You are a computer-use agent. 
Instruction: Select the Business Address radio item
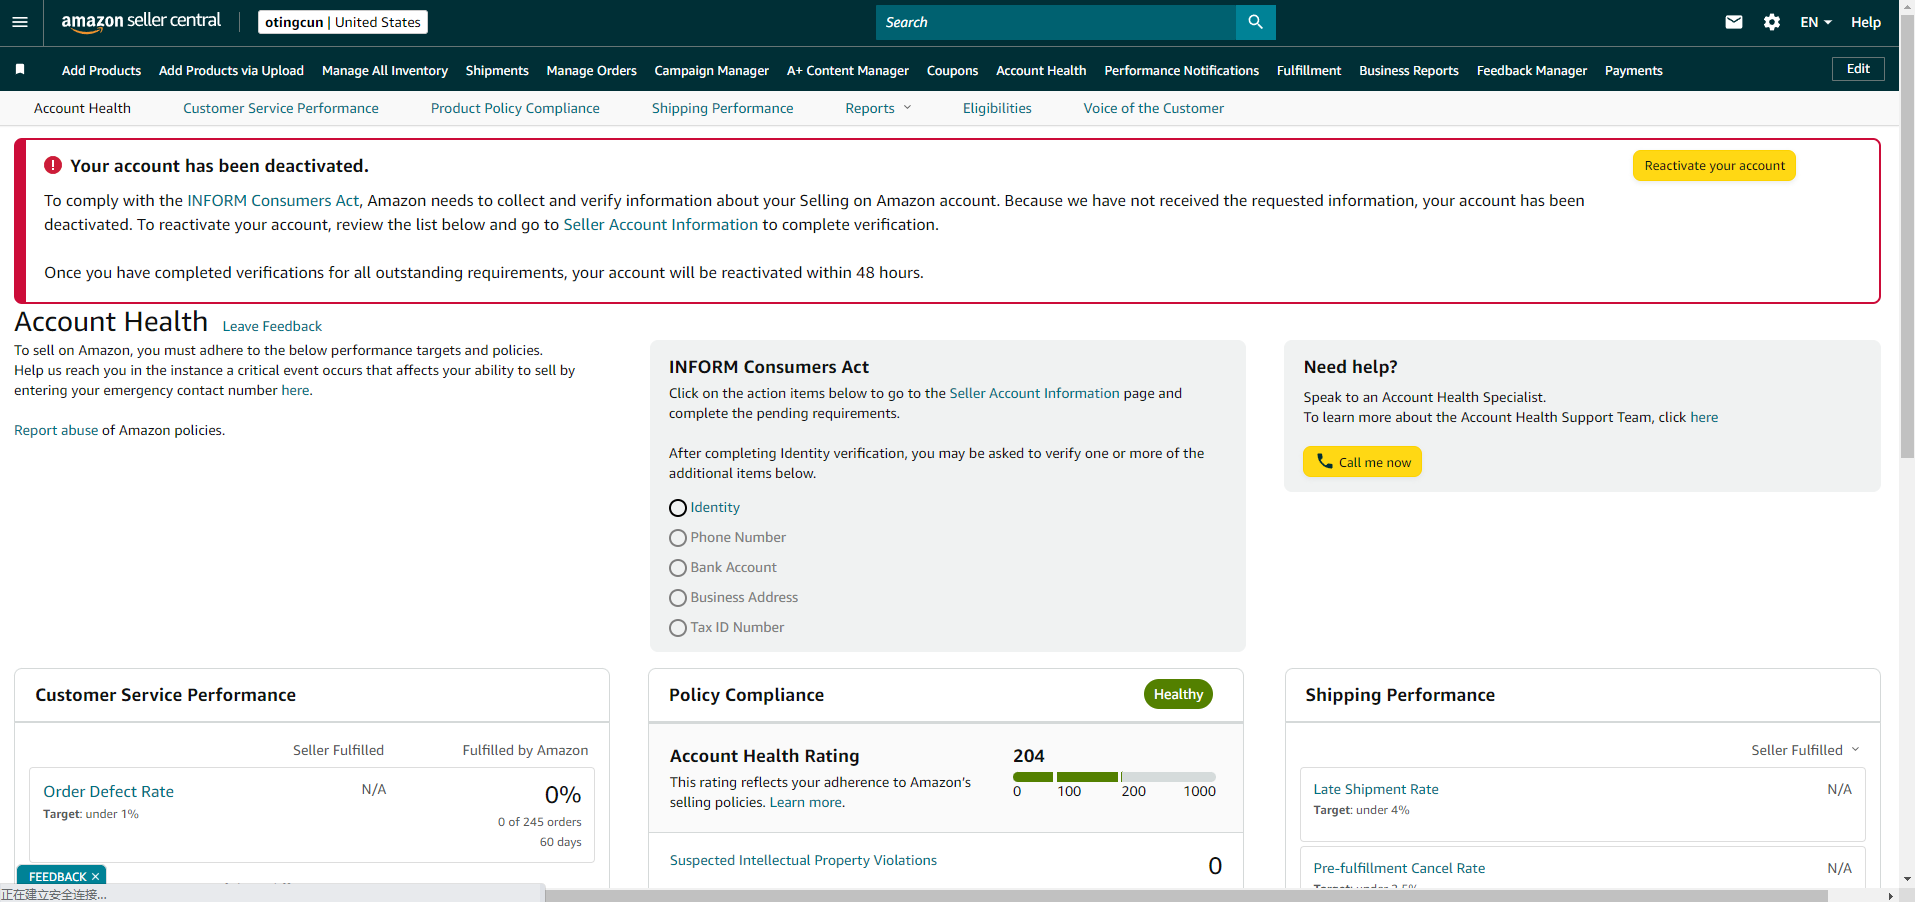coord(678,598)
